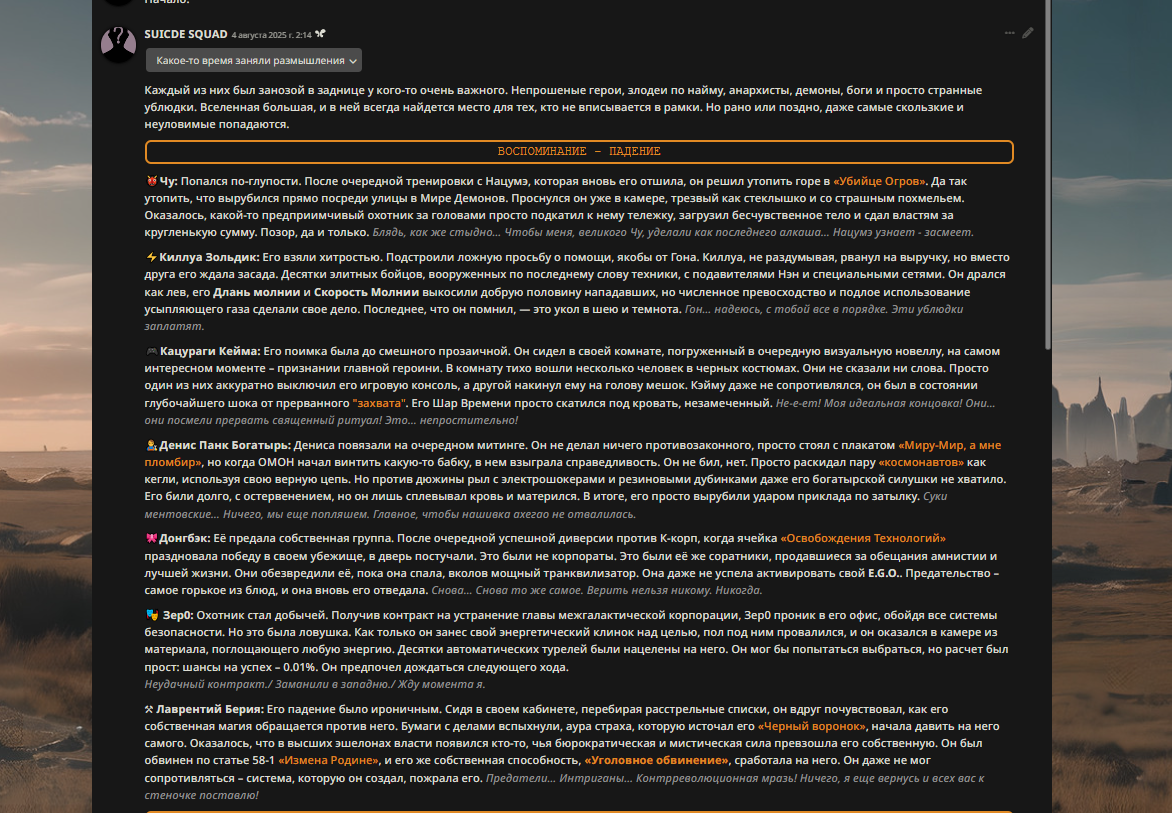
Task: Click the intro sentence starting 'Каждый из них'
Action: pos(326,90)
